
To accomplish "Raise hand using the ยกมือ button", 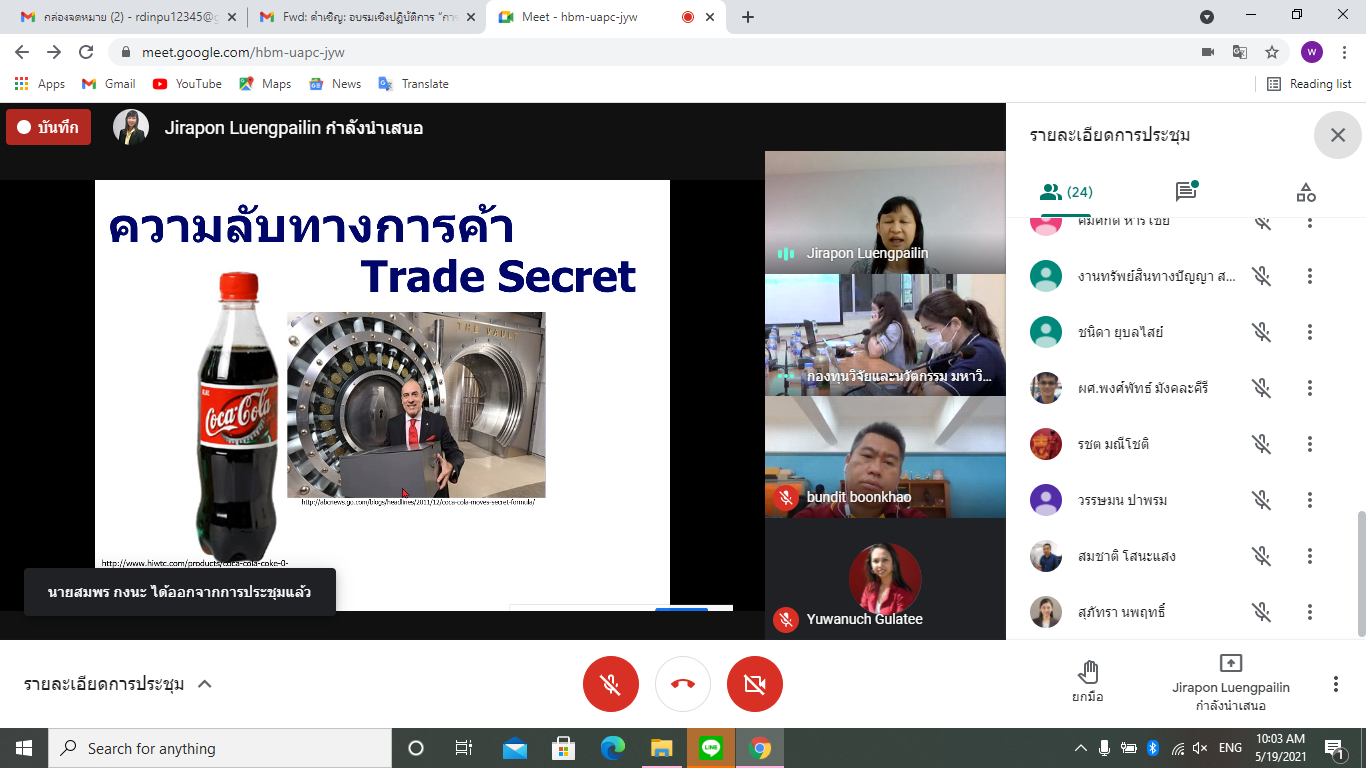I will 1087,681.
